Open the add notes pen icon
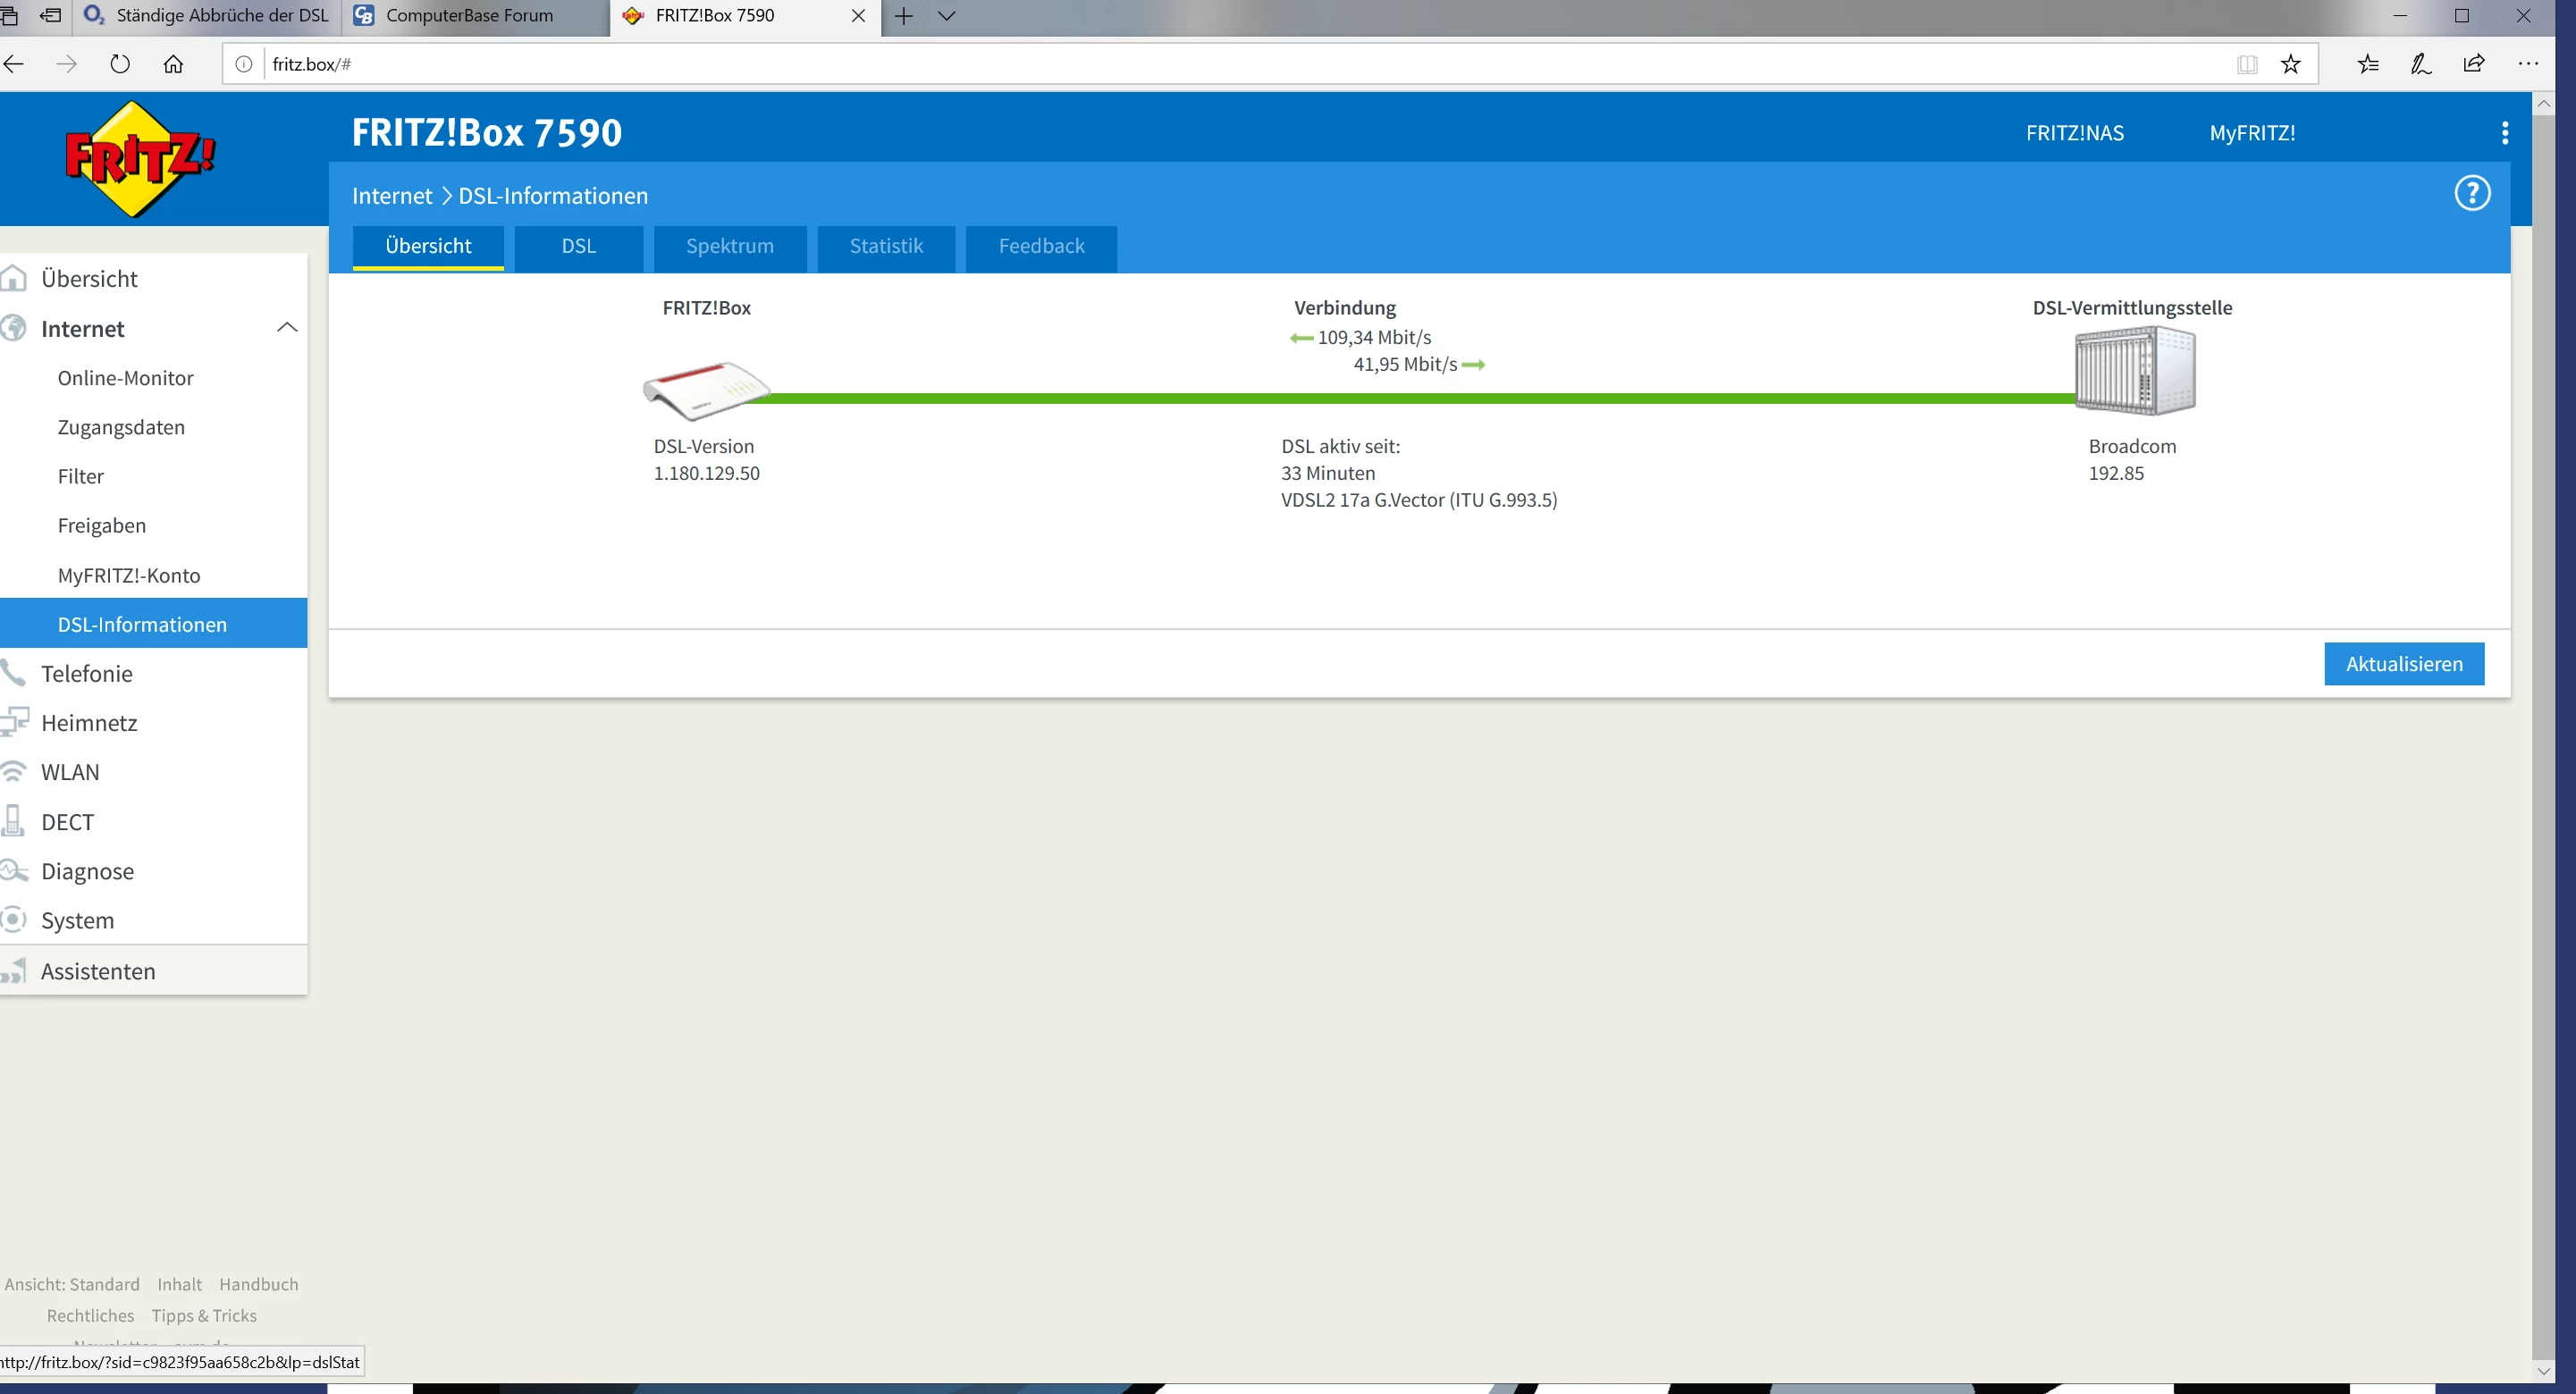This screenshot has width=2576, height=1394. (x=2421, y=64)
